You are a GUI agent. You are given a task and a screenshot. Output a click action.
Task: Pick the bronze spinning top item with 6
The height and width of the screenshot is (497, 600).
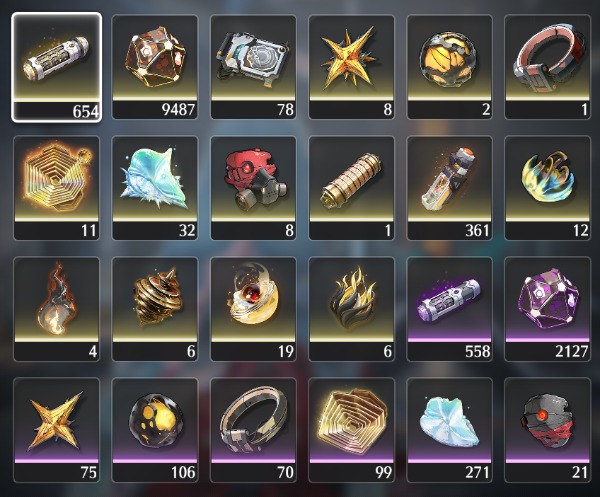155,309
